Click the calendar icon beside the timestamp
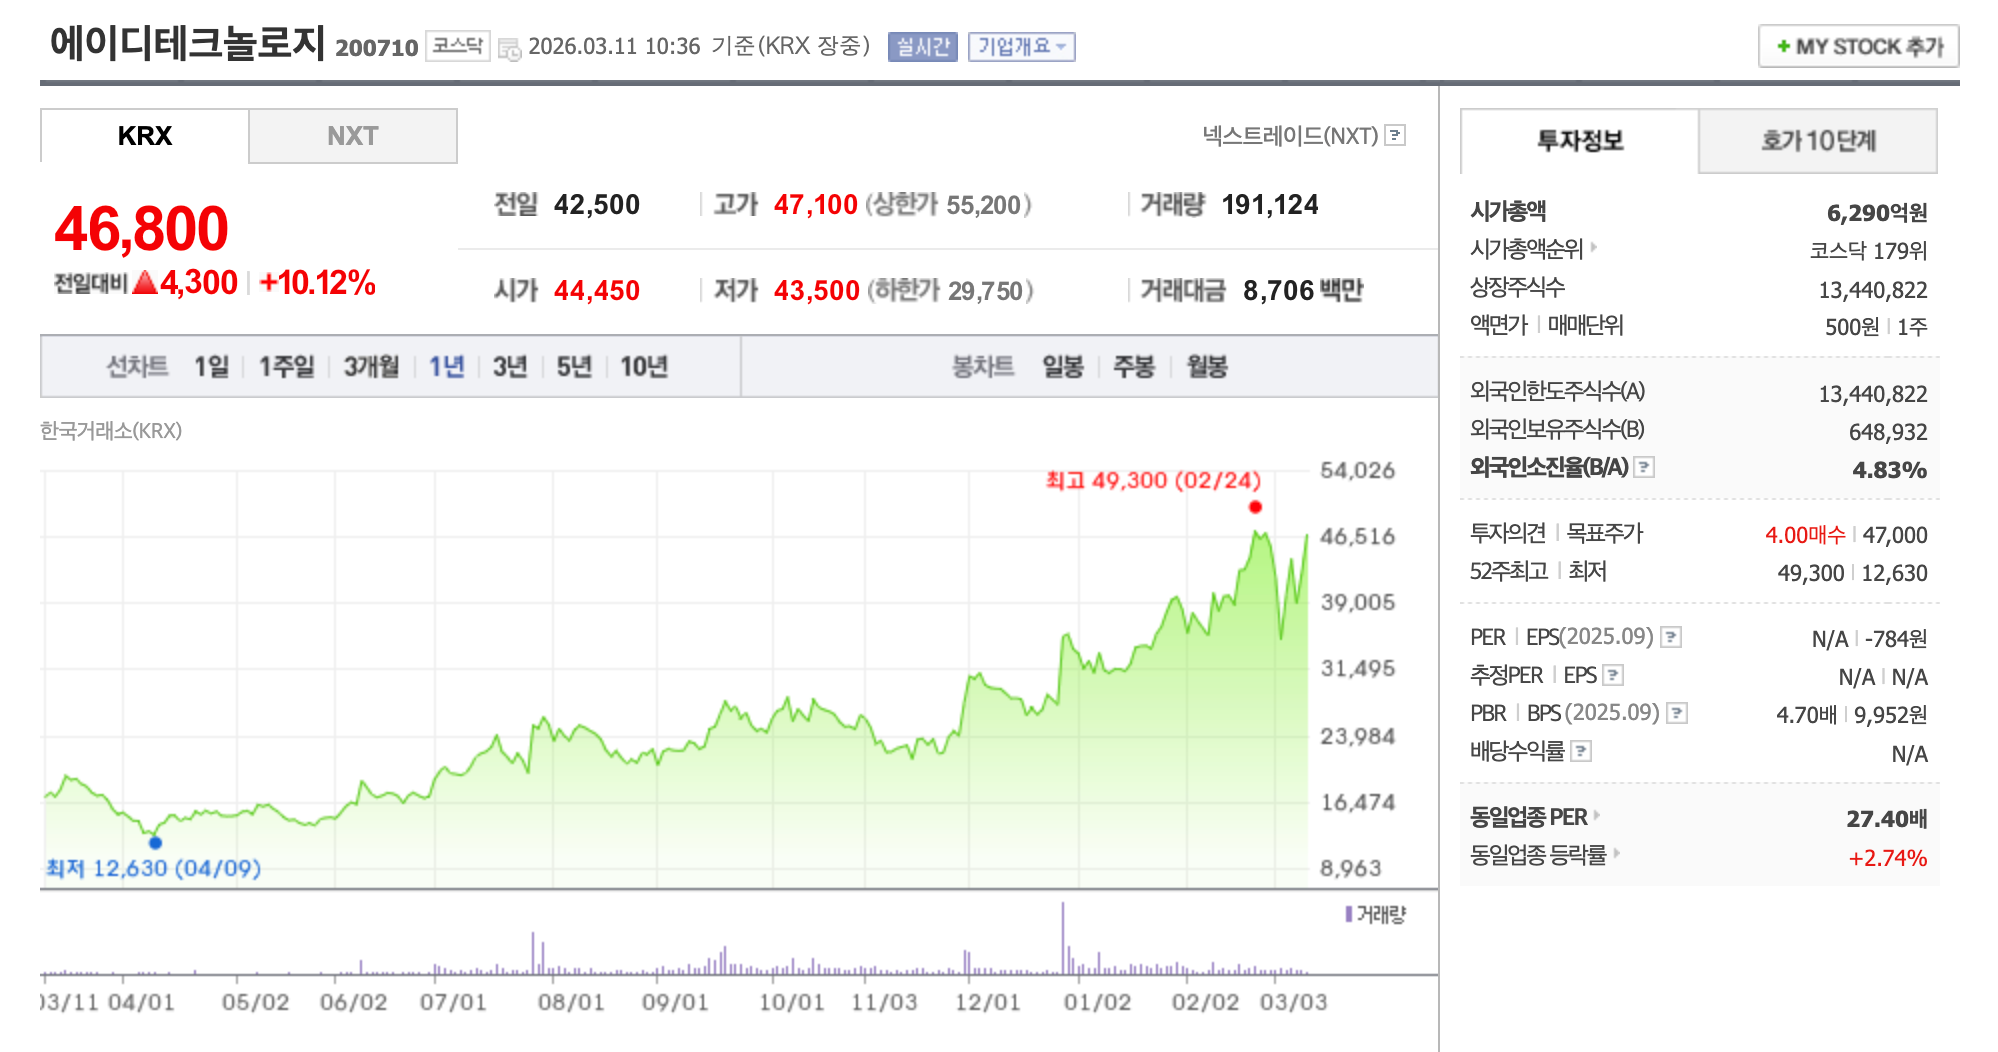This screenshot has width=1998, height=1052. [509, 48]
